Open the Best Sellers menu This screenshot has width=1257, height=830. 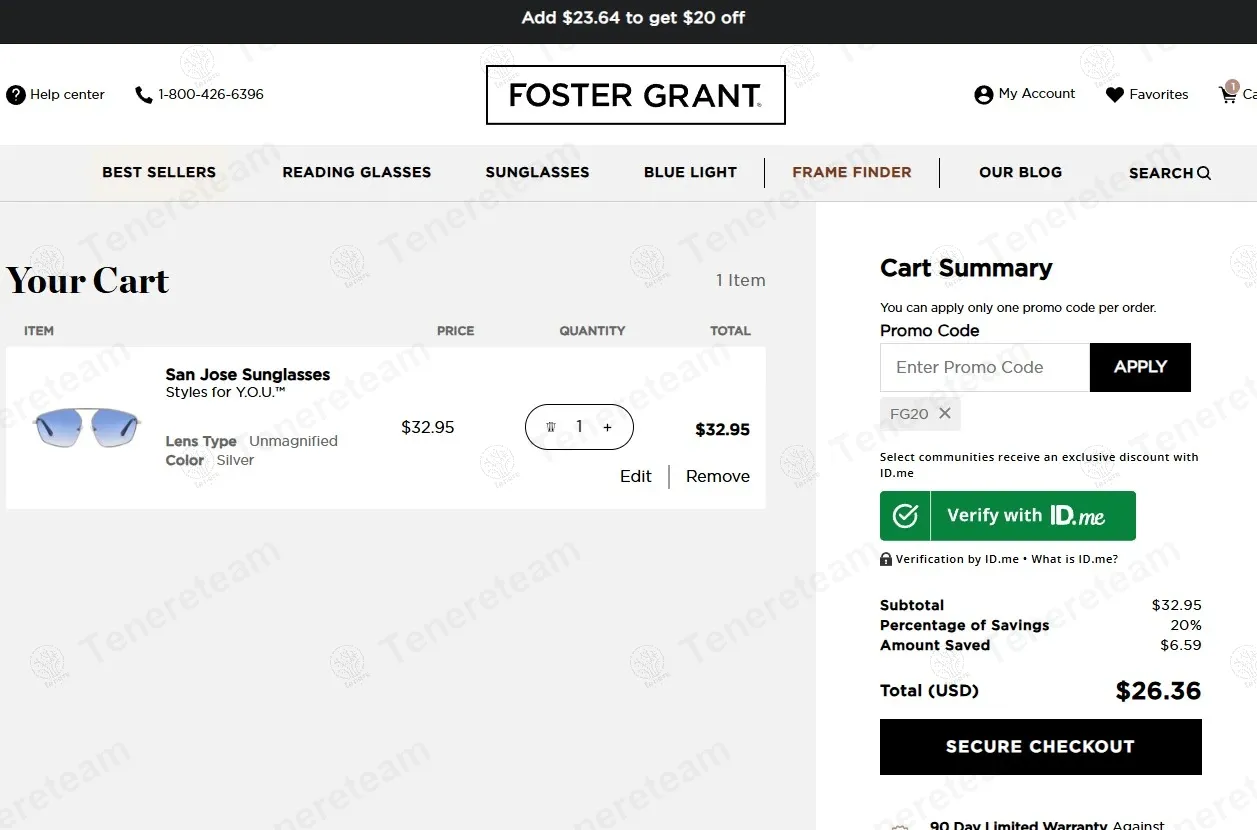click(x=159, y=172)
